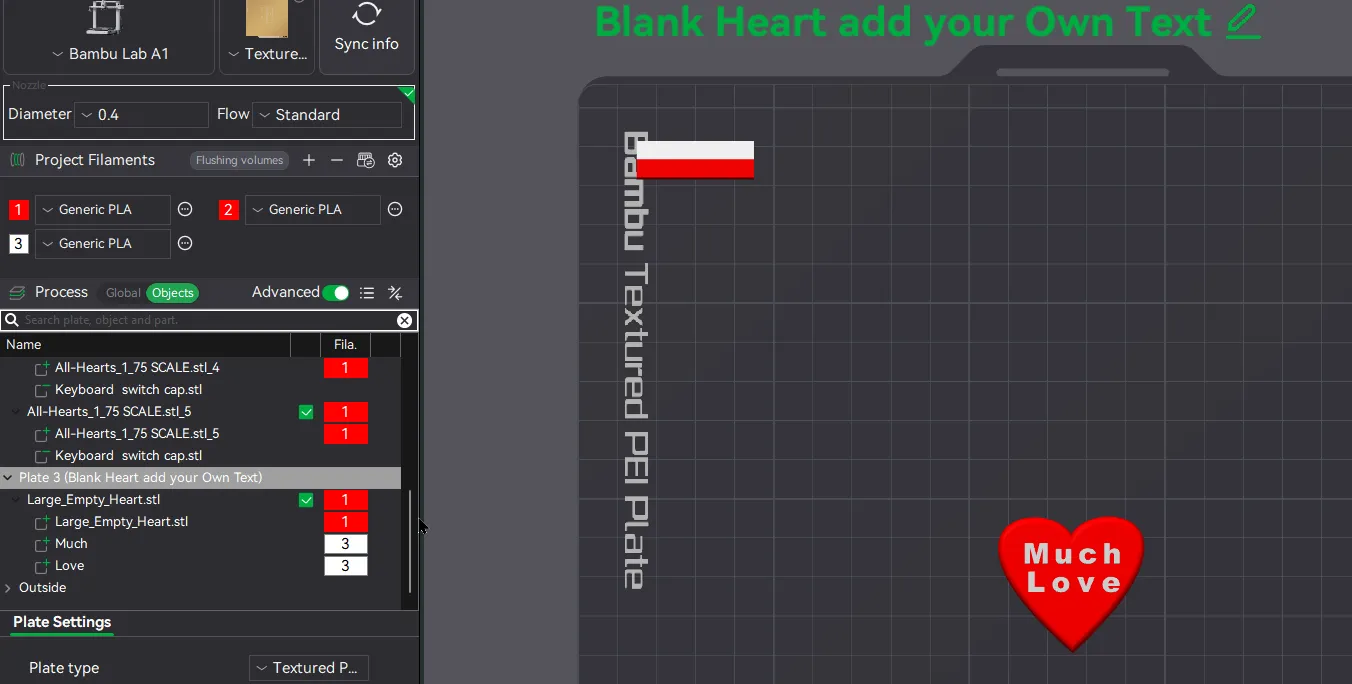Screen dimensions: 1352x684
Task: Open filament settings gear icon
Action: [395, 160]
